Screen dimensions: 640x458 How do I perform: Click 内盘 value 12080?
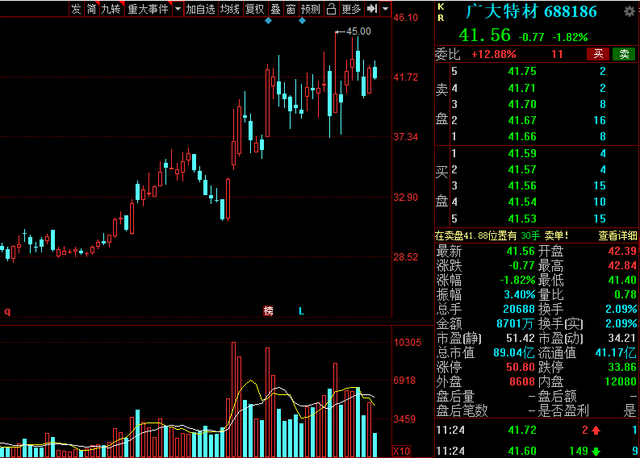620,382
